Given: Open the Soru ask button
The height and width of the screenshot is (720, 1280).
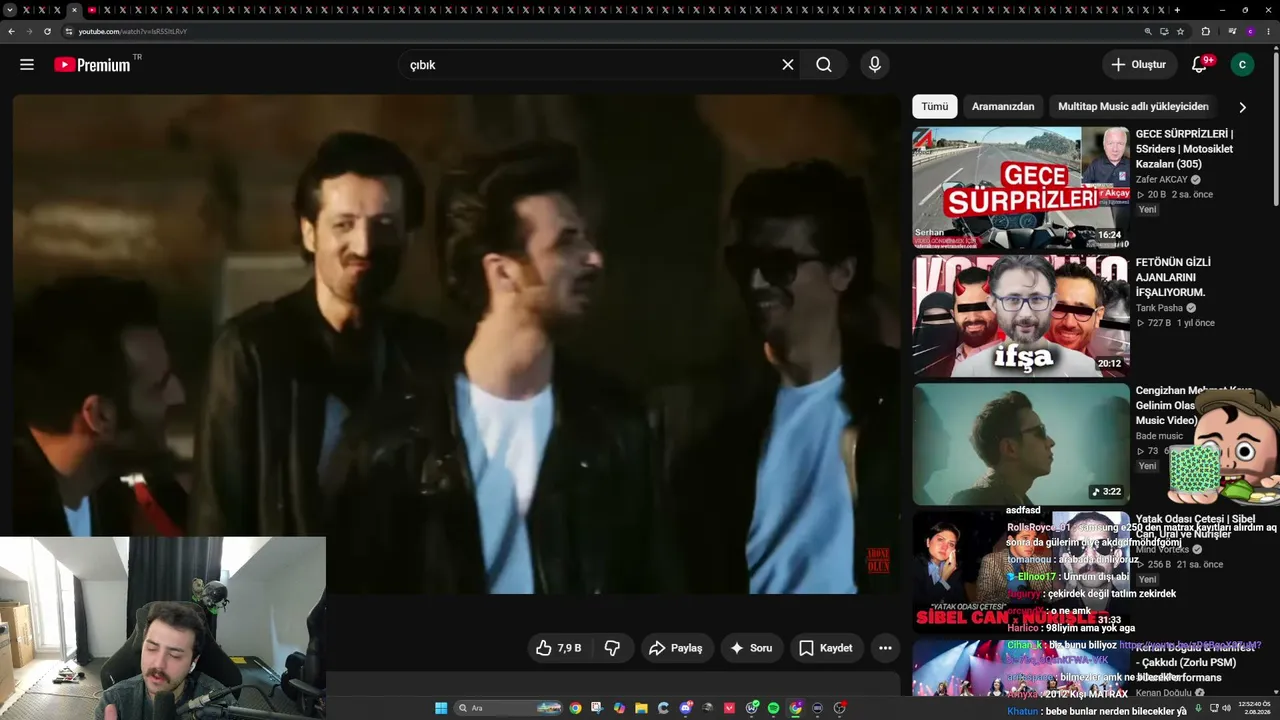Looking at the screenshot, I should (751, 648).
